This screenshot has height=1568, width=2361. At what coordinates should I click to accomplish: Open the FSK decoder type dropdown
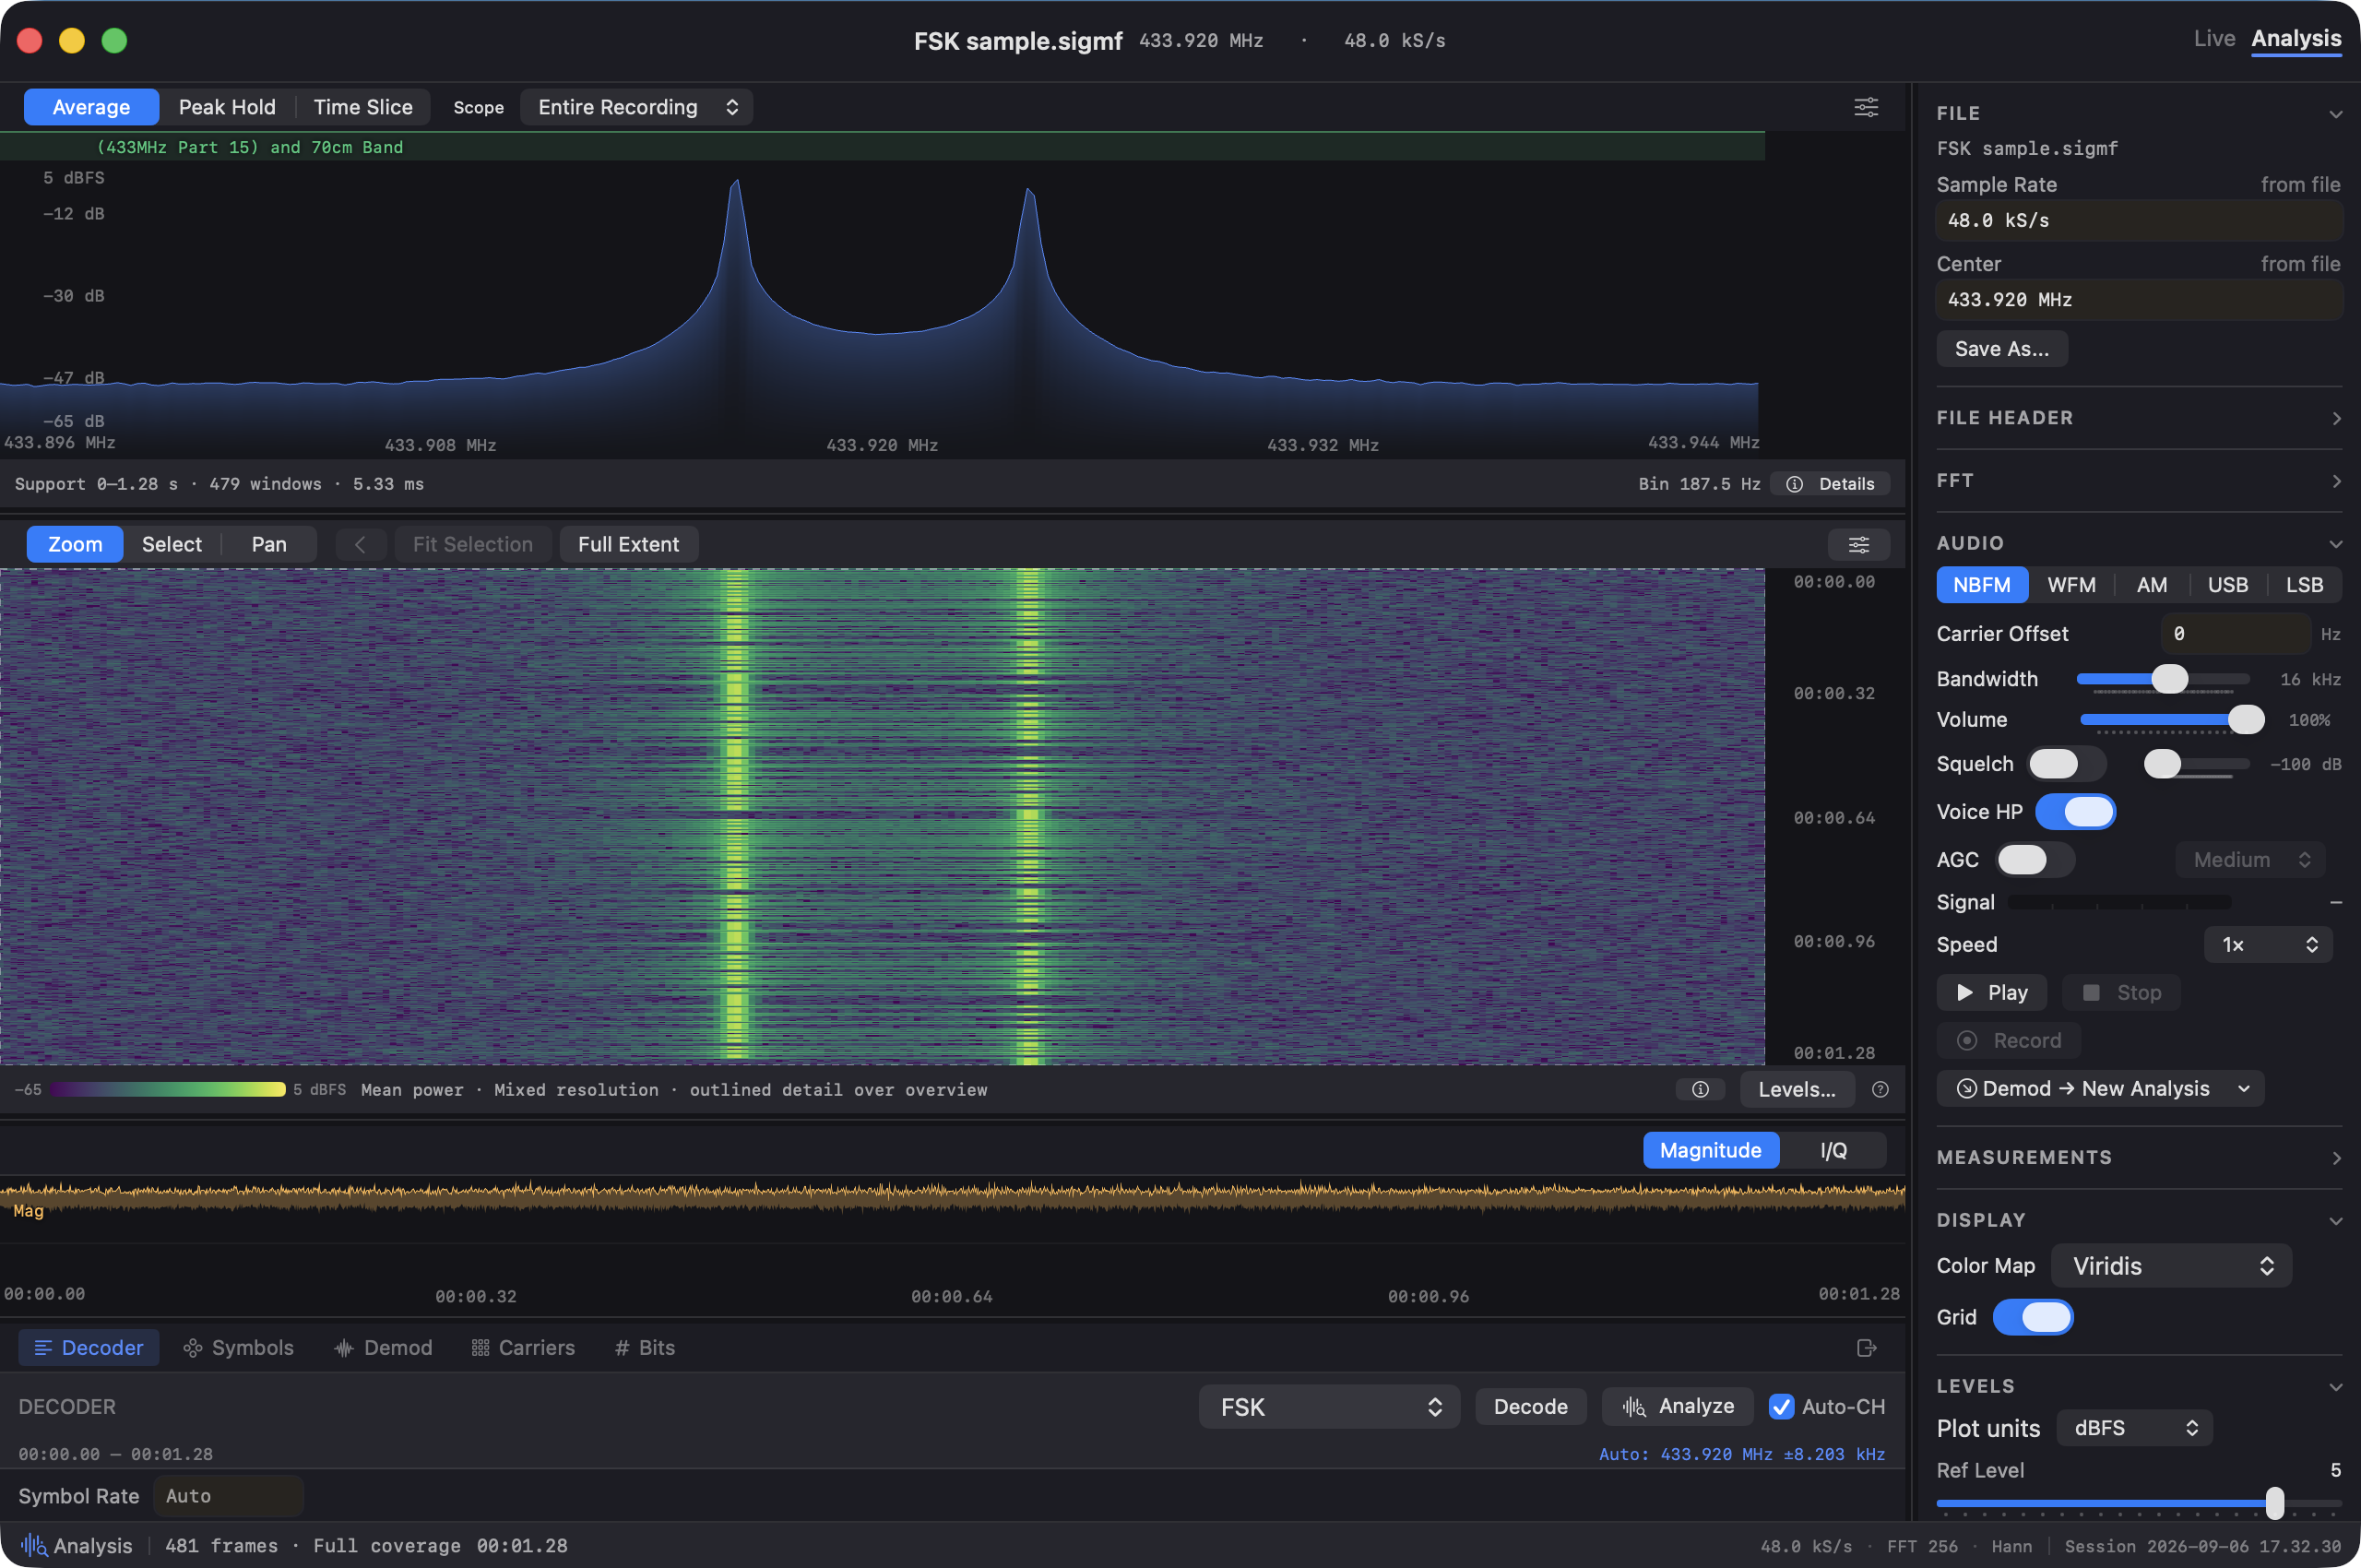(x=1329, y=1406)
